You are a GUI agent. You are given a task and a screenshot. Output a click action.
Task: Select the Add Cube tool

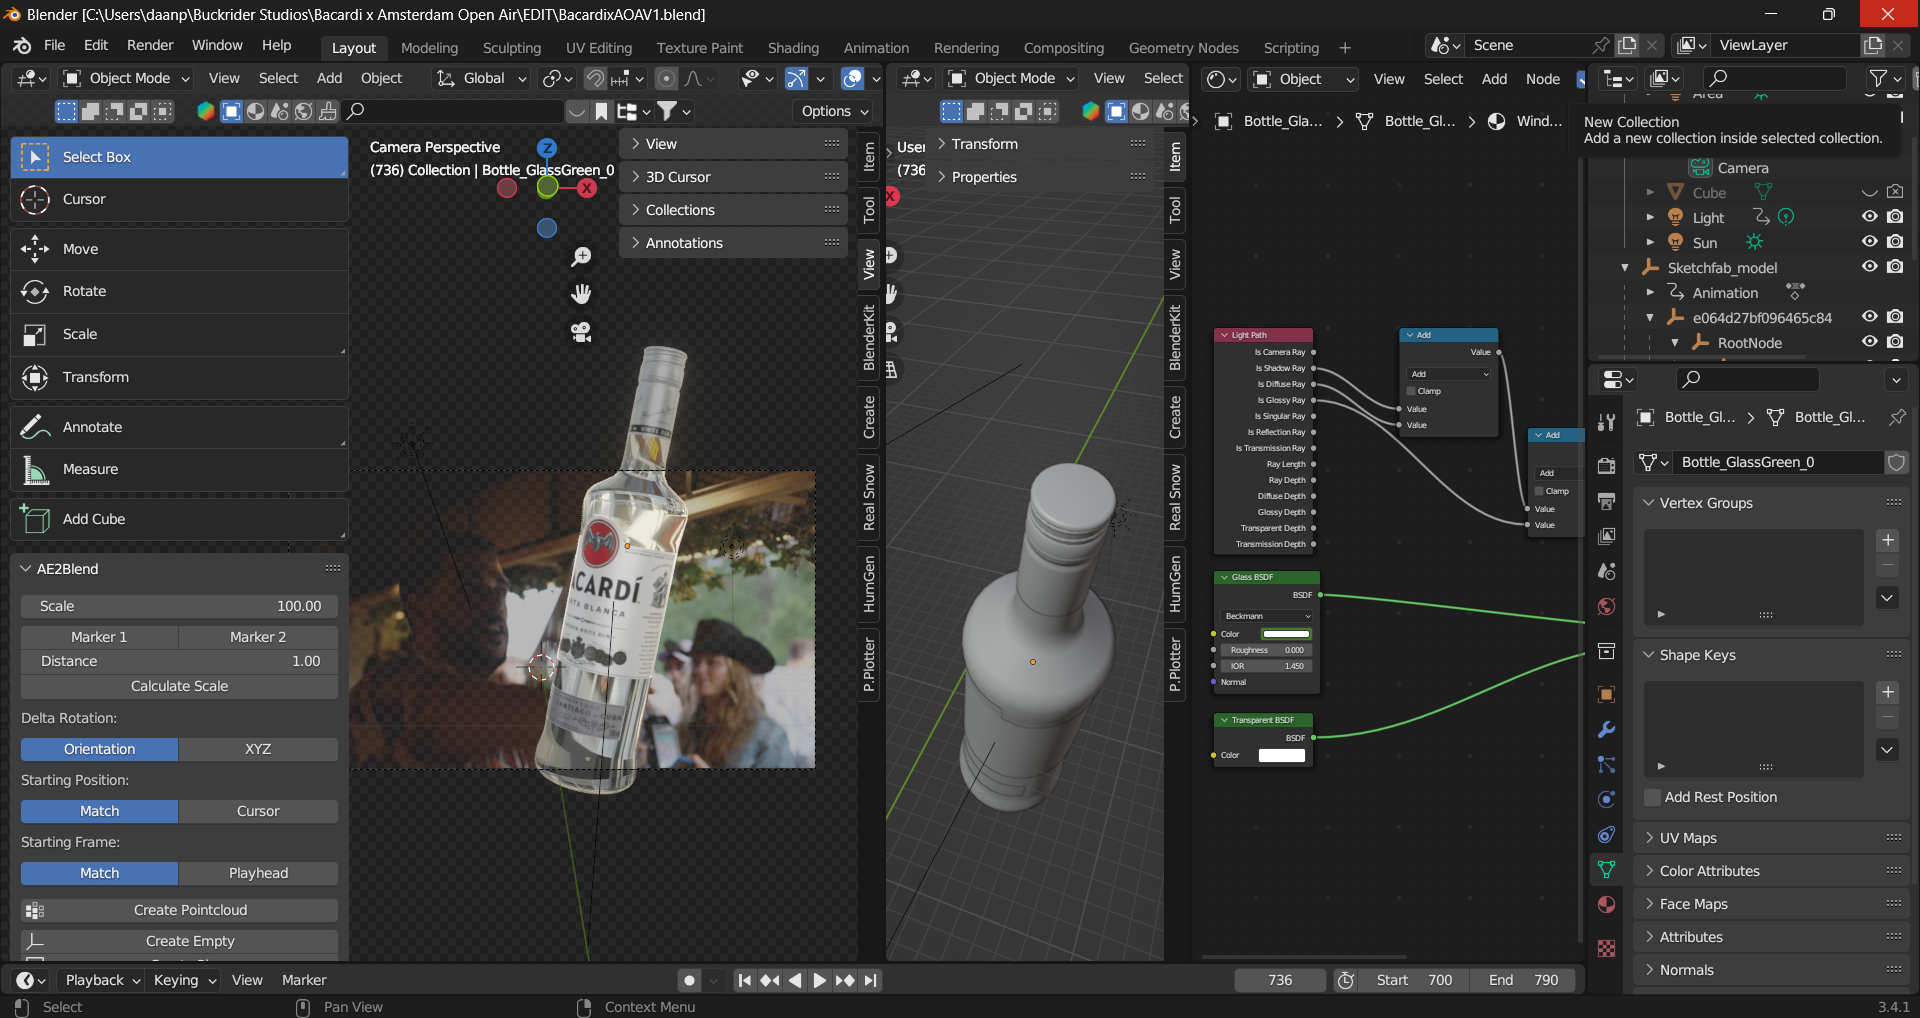click(x=179, y=519)
